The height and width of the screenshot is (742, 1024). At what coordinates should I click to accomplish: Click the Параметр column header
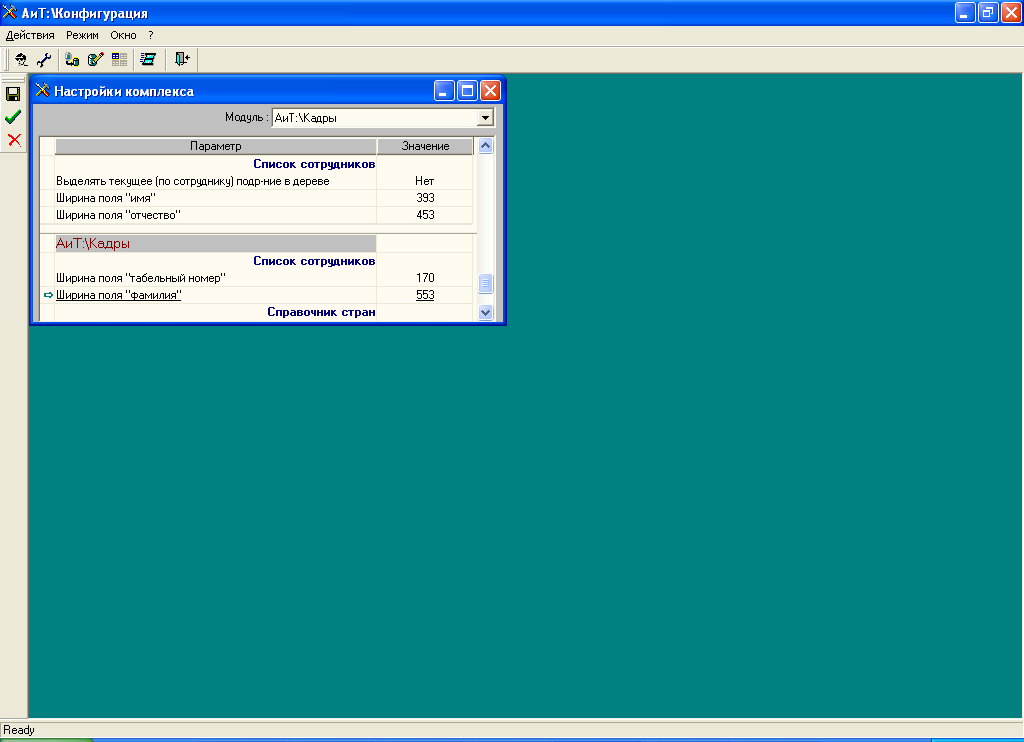pos(216,146)
